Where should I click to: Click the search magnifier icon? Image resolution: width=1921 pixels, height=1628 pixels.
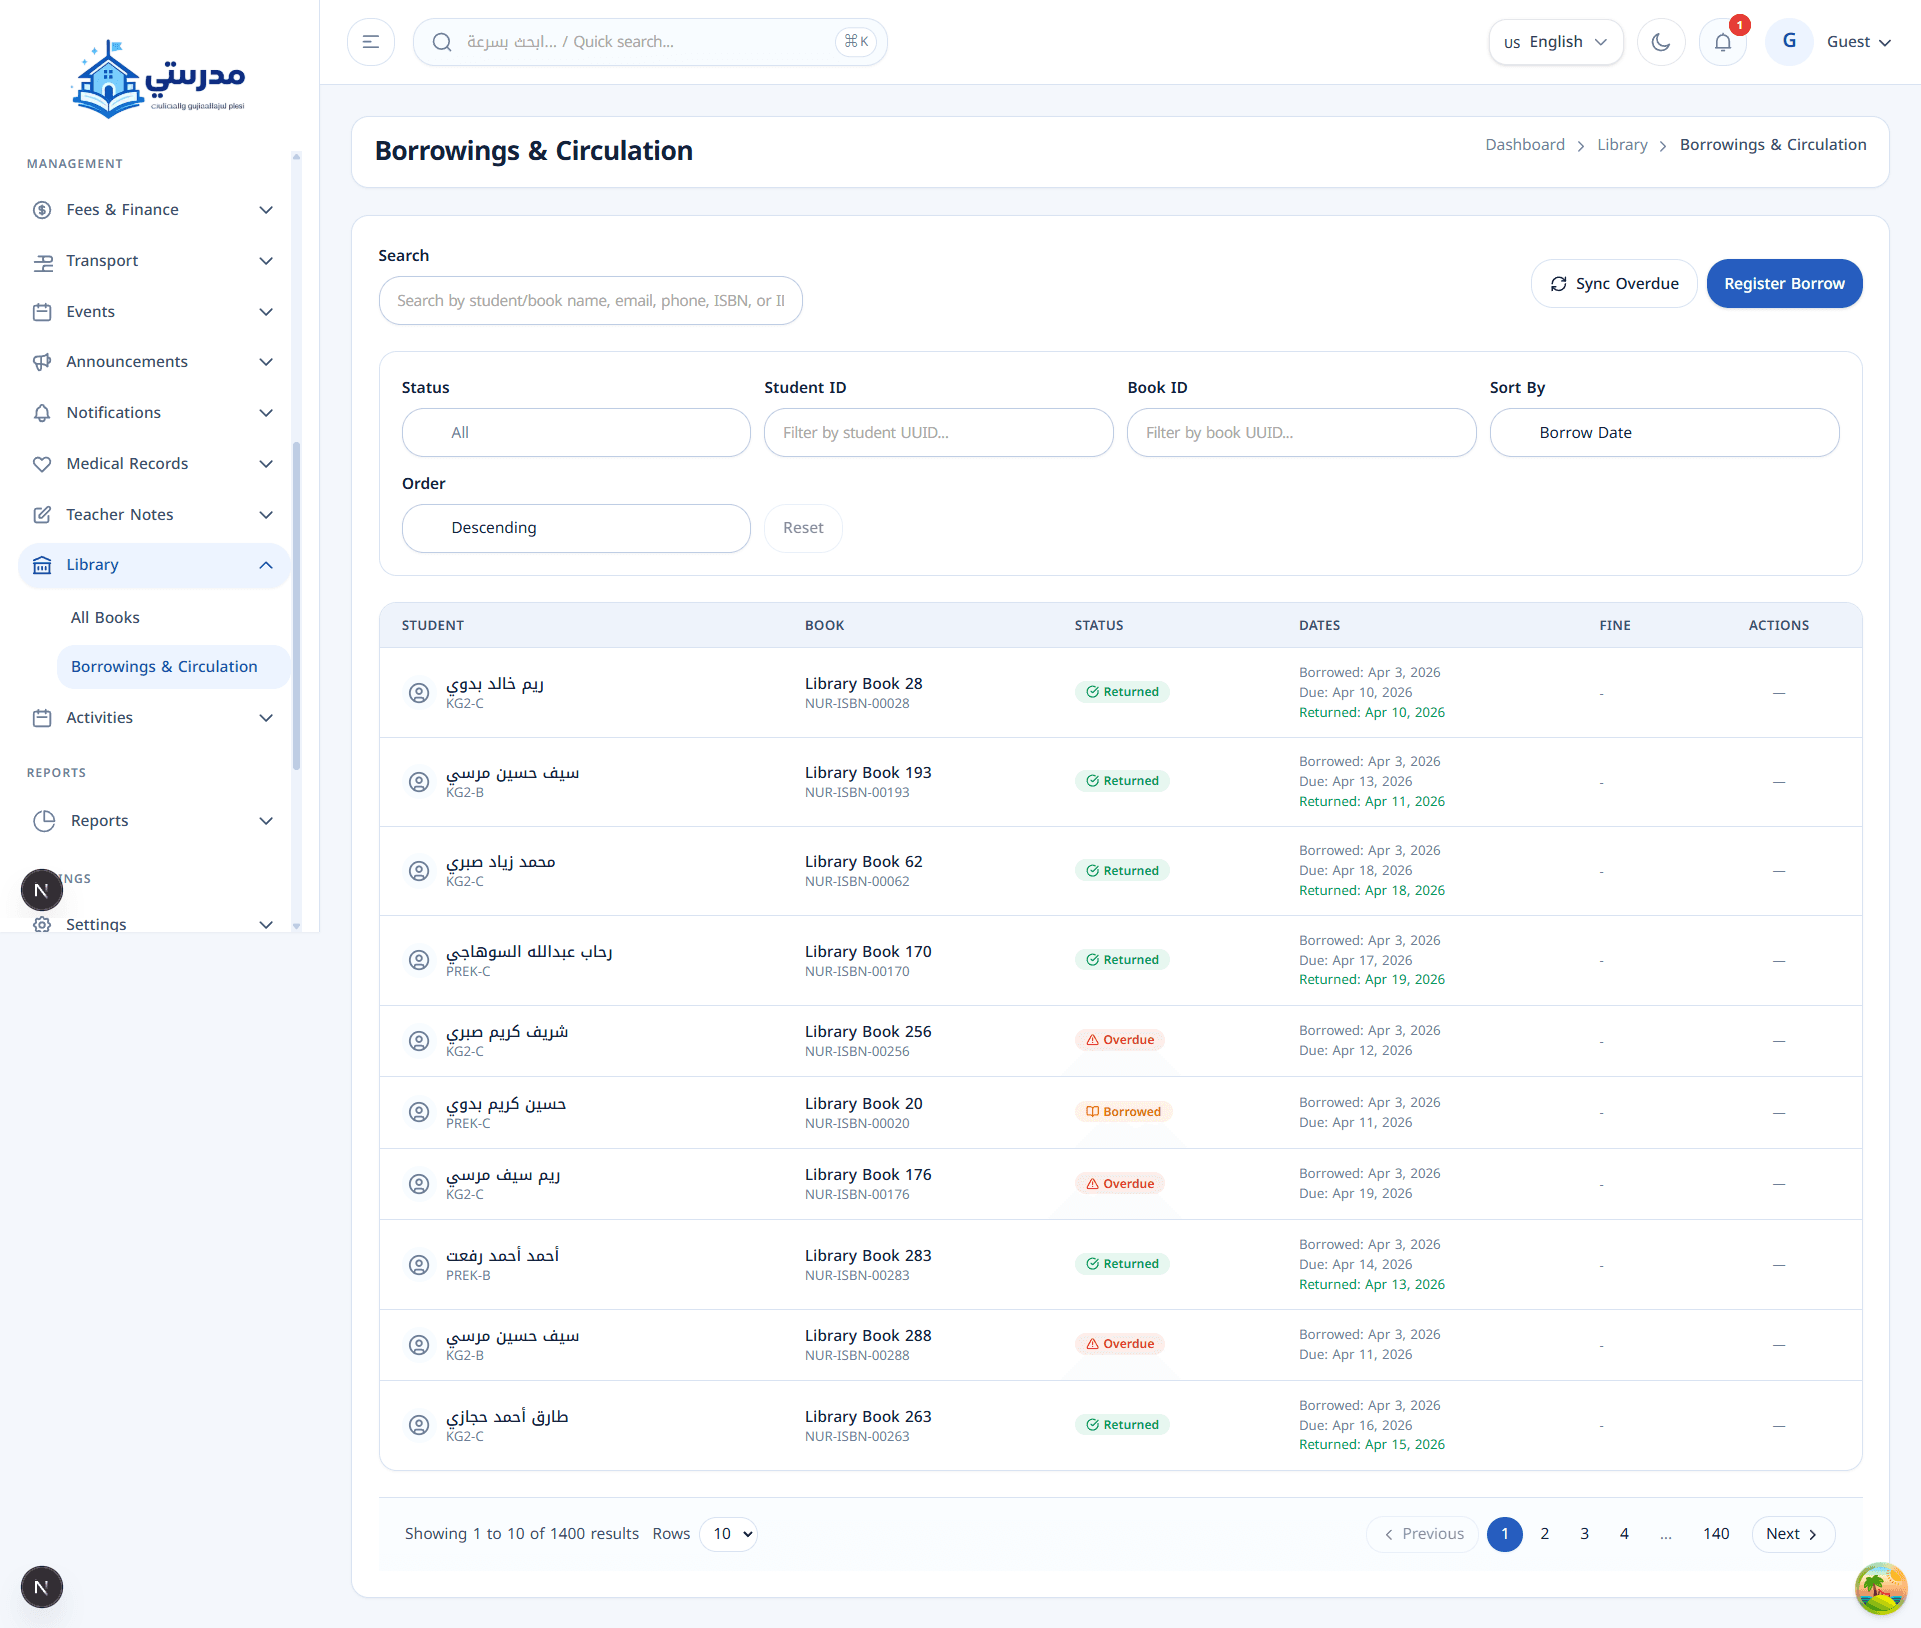tap(442, 42)
